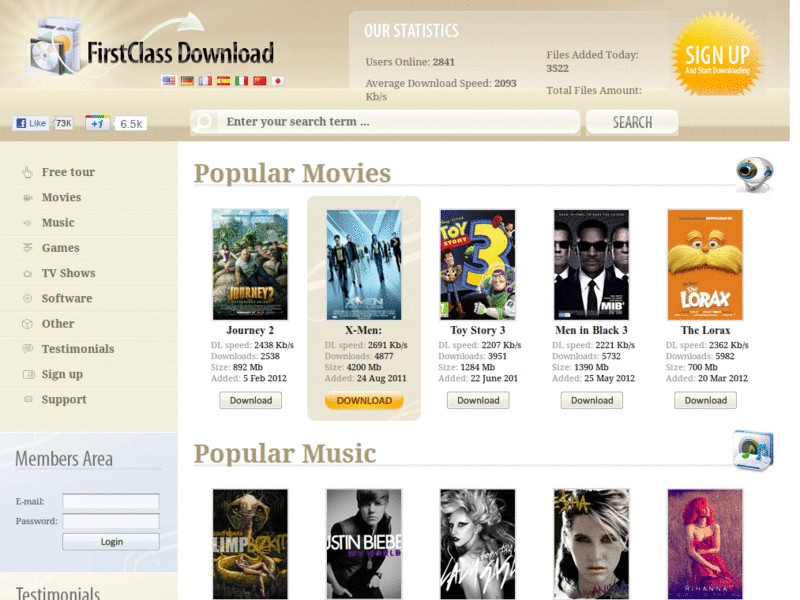Open the X-Men poster
Image resolution: width=800 pixels, height=600 pixels.
pos(364,264)
